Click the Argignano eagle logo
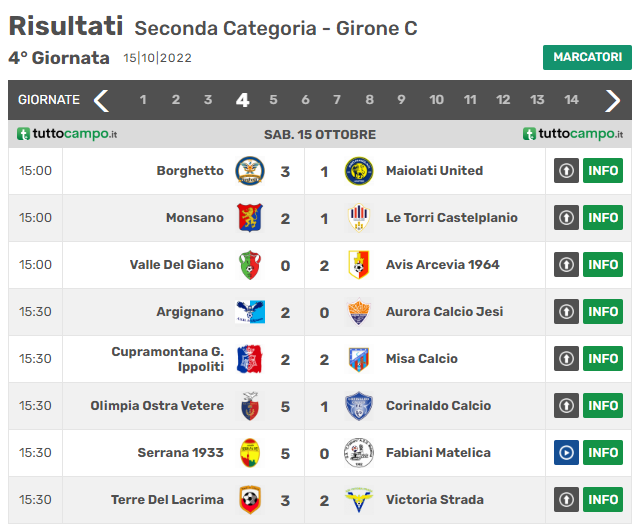Viewport: 638px width, 532px height. click(x=250, y=312)
